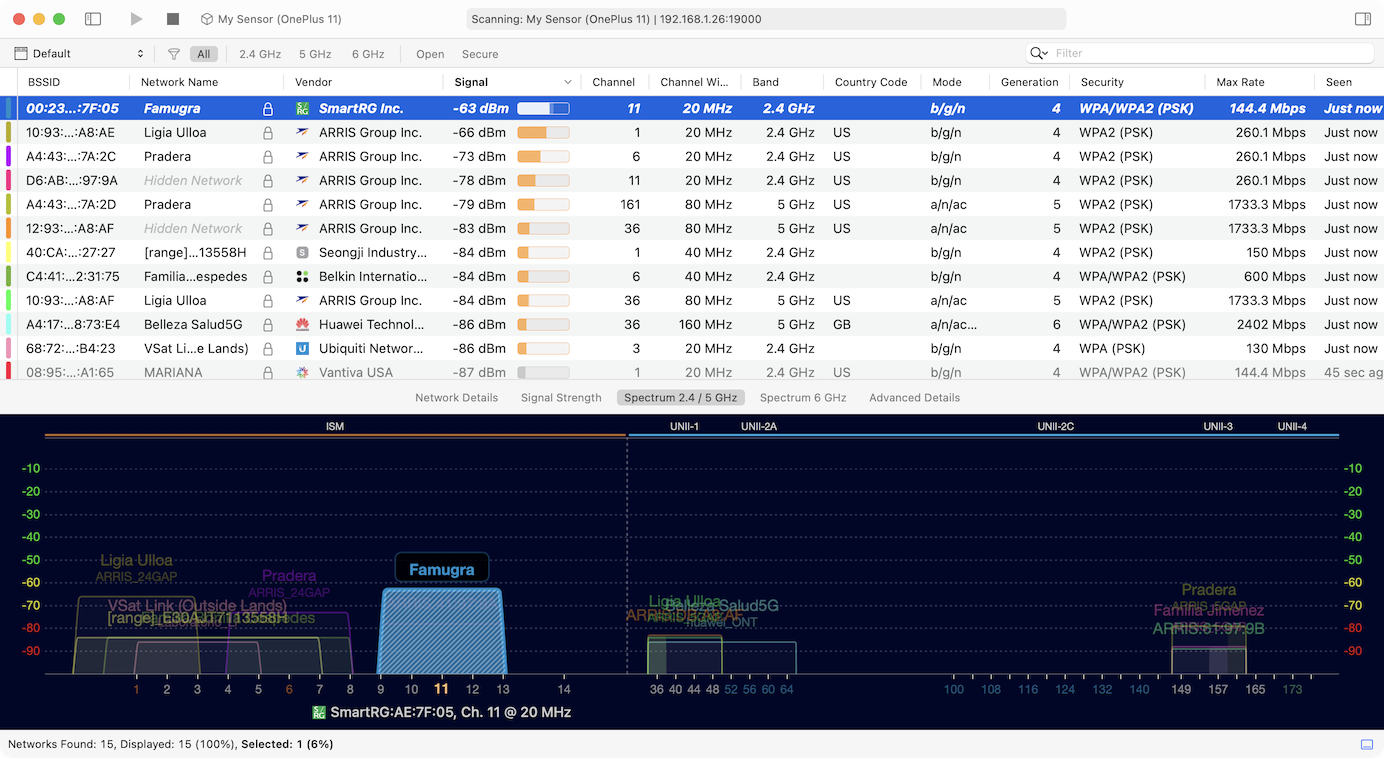This screenshot has height=758, width=1384.
Task: Click the scanning status address bar
Action: [766, 19]
